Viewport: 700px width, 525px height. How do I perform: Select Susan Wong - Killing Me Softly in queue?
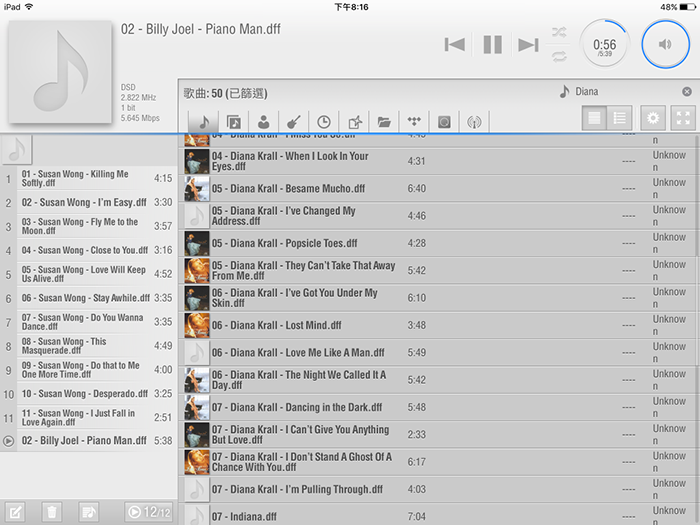click(x=88, y=179)
